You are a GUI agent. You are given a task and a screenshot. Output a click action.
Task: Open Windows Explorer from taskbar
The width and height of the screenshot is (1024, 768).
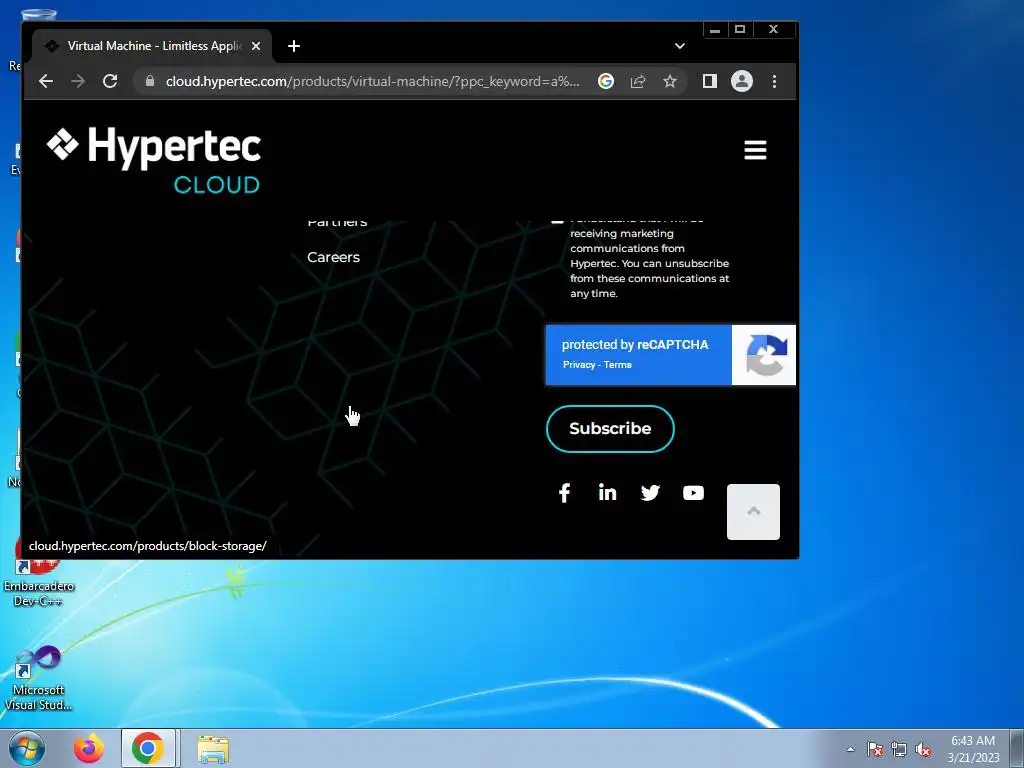pos(213,749)
